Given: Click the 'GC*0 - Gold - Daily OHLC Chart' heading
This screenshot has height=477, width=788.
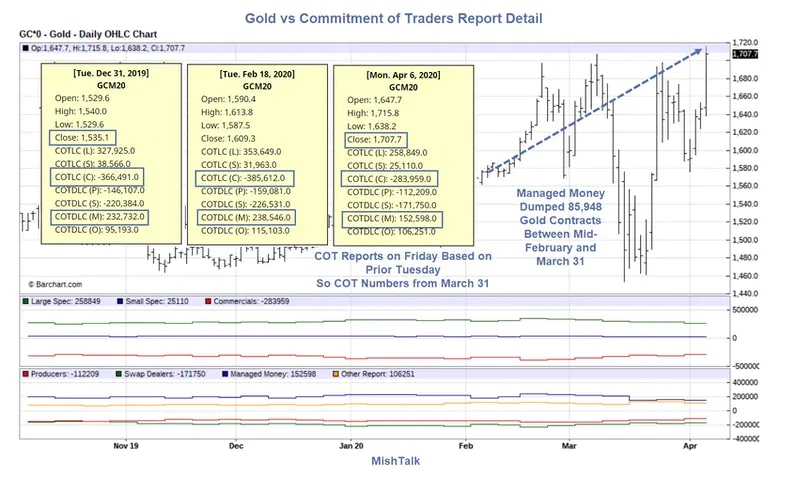Looking at the screenshot, I should click(x=88, y=34).
